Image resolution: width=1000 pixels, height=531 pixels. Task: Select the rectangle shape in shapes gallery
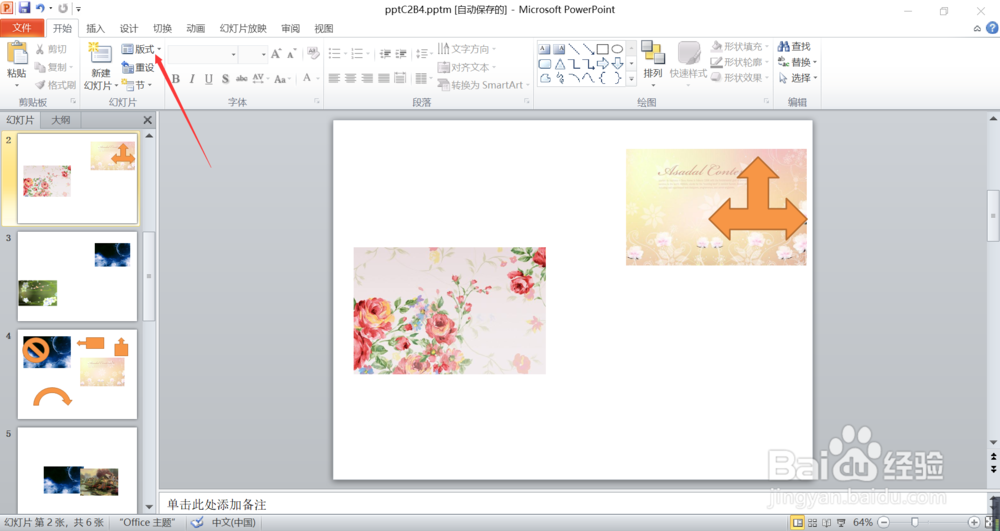[x=603, y=49]
